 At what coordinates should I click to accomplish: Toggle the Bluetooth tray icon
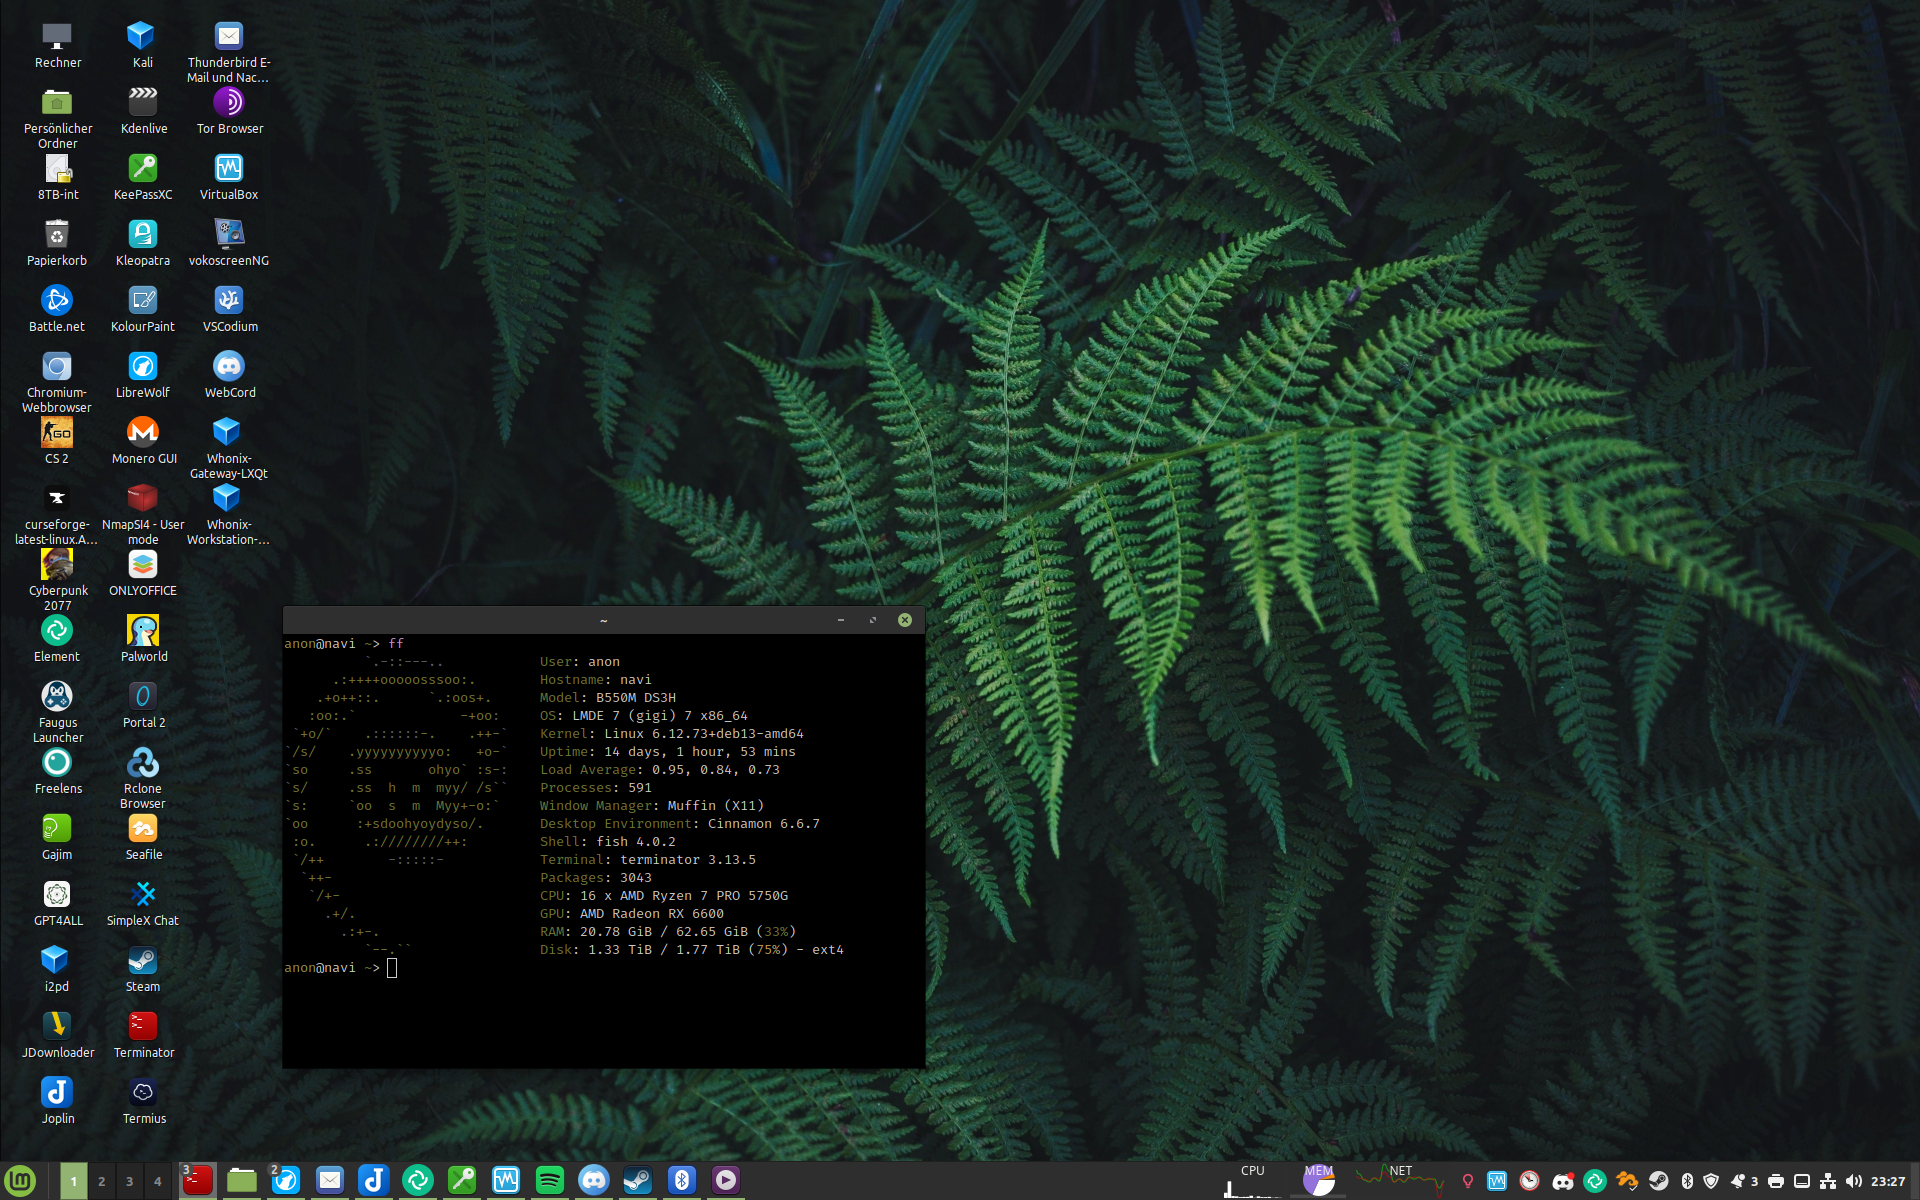[1687, 1181]
